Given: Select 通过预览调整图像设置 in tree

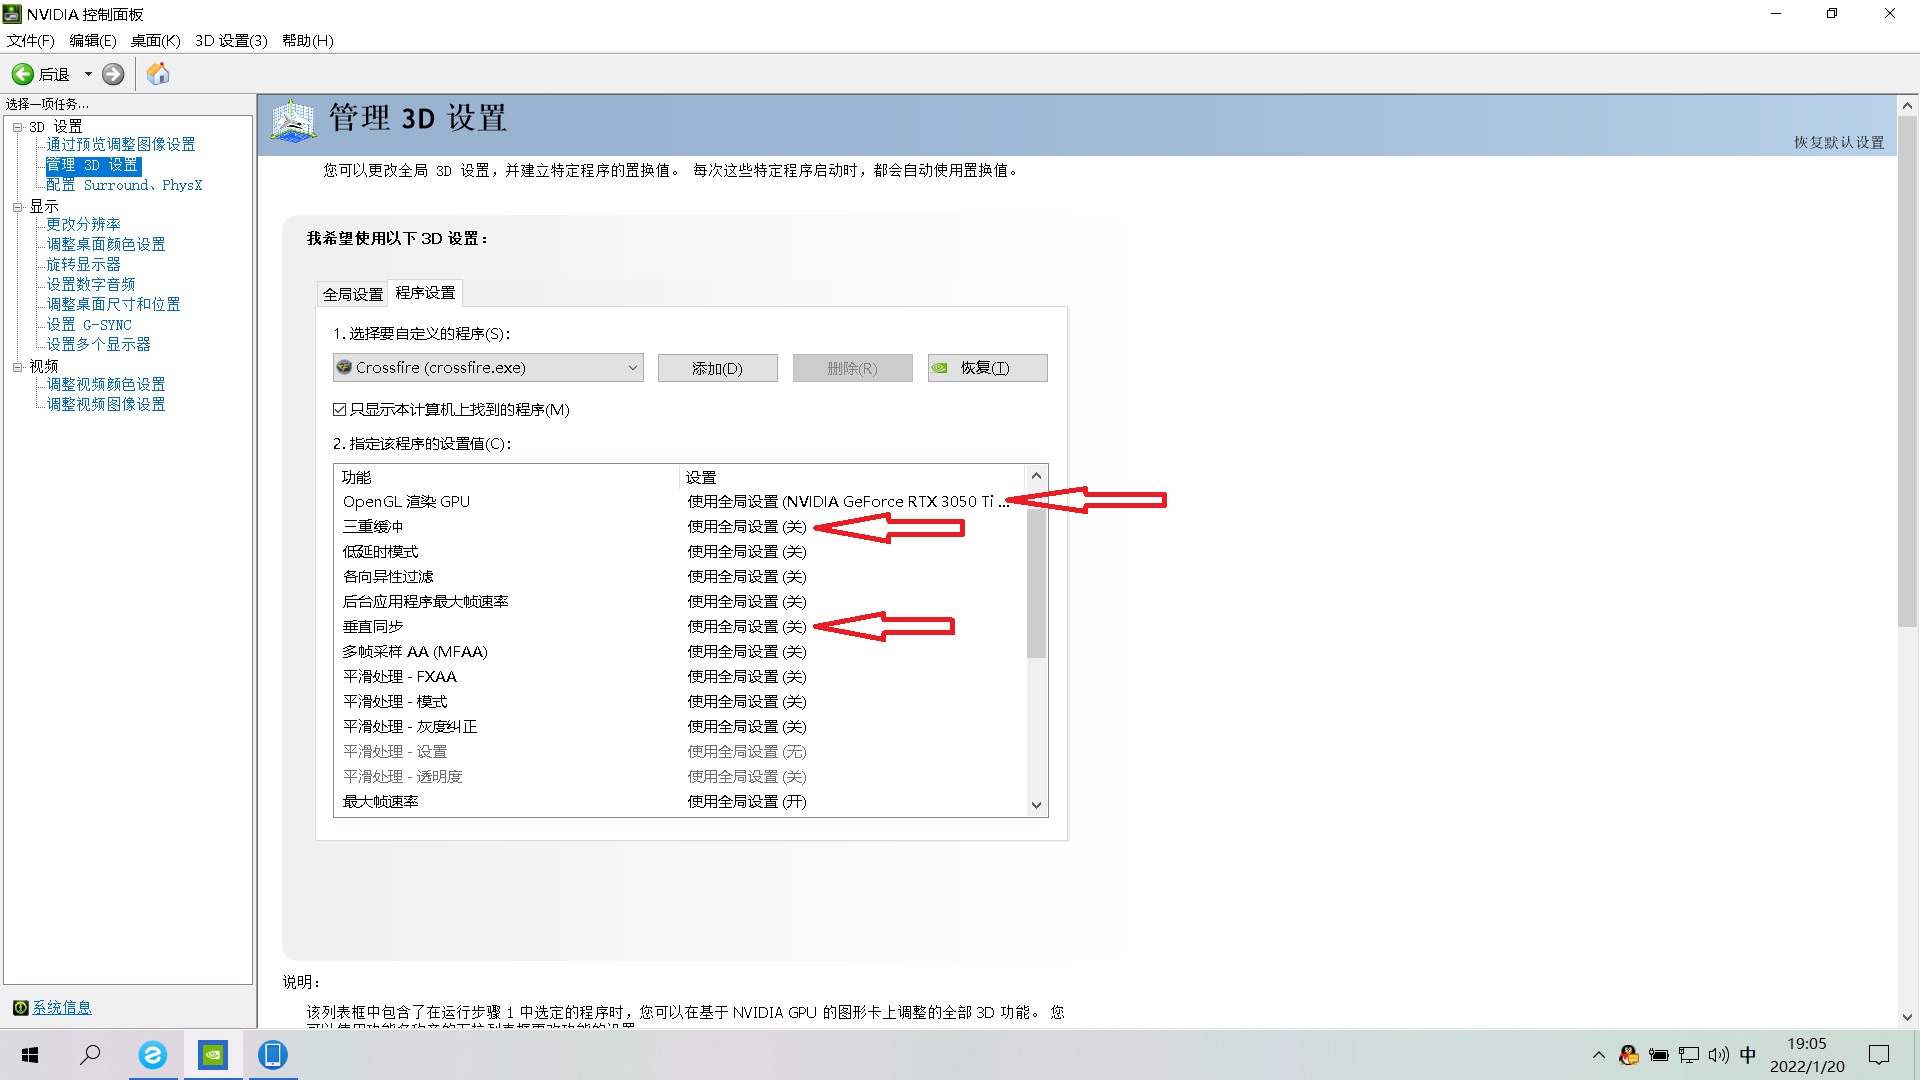Looking at the screenshot, I should click(x=120, y=145).
